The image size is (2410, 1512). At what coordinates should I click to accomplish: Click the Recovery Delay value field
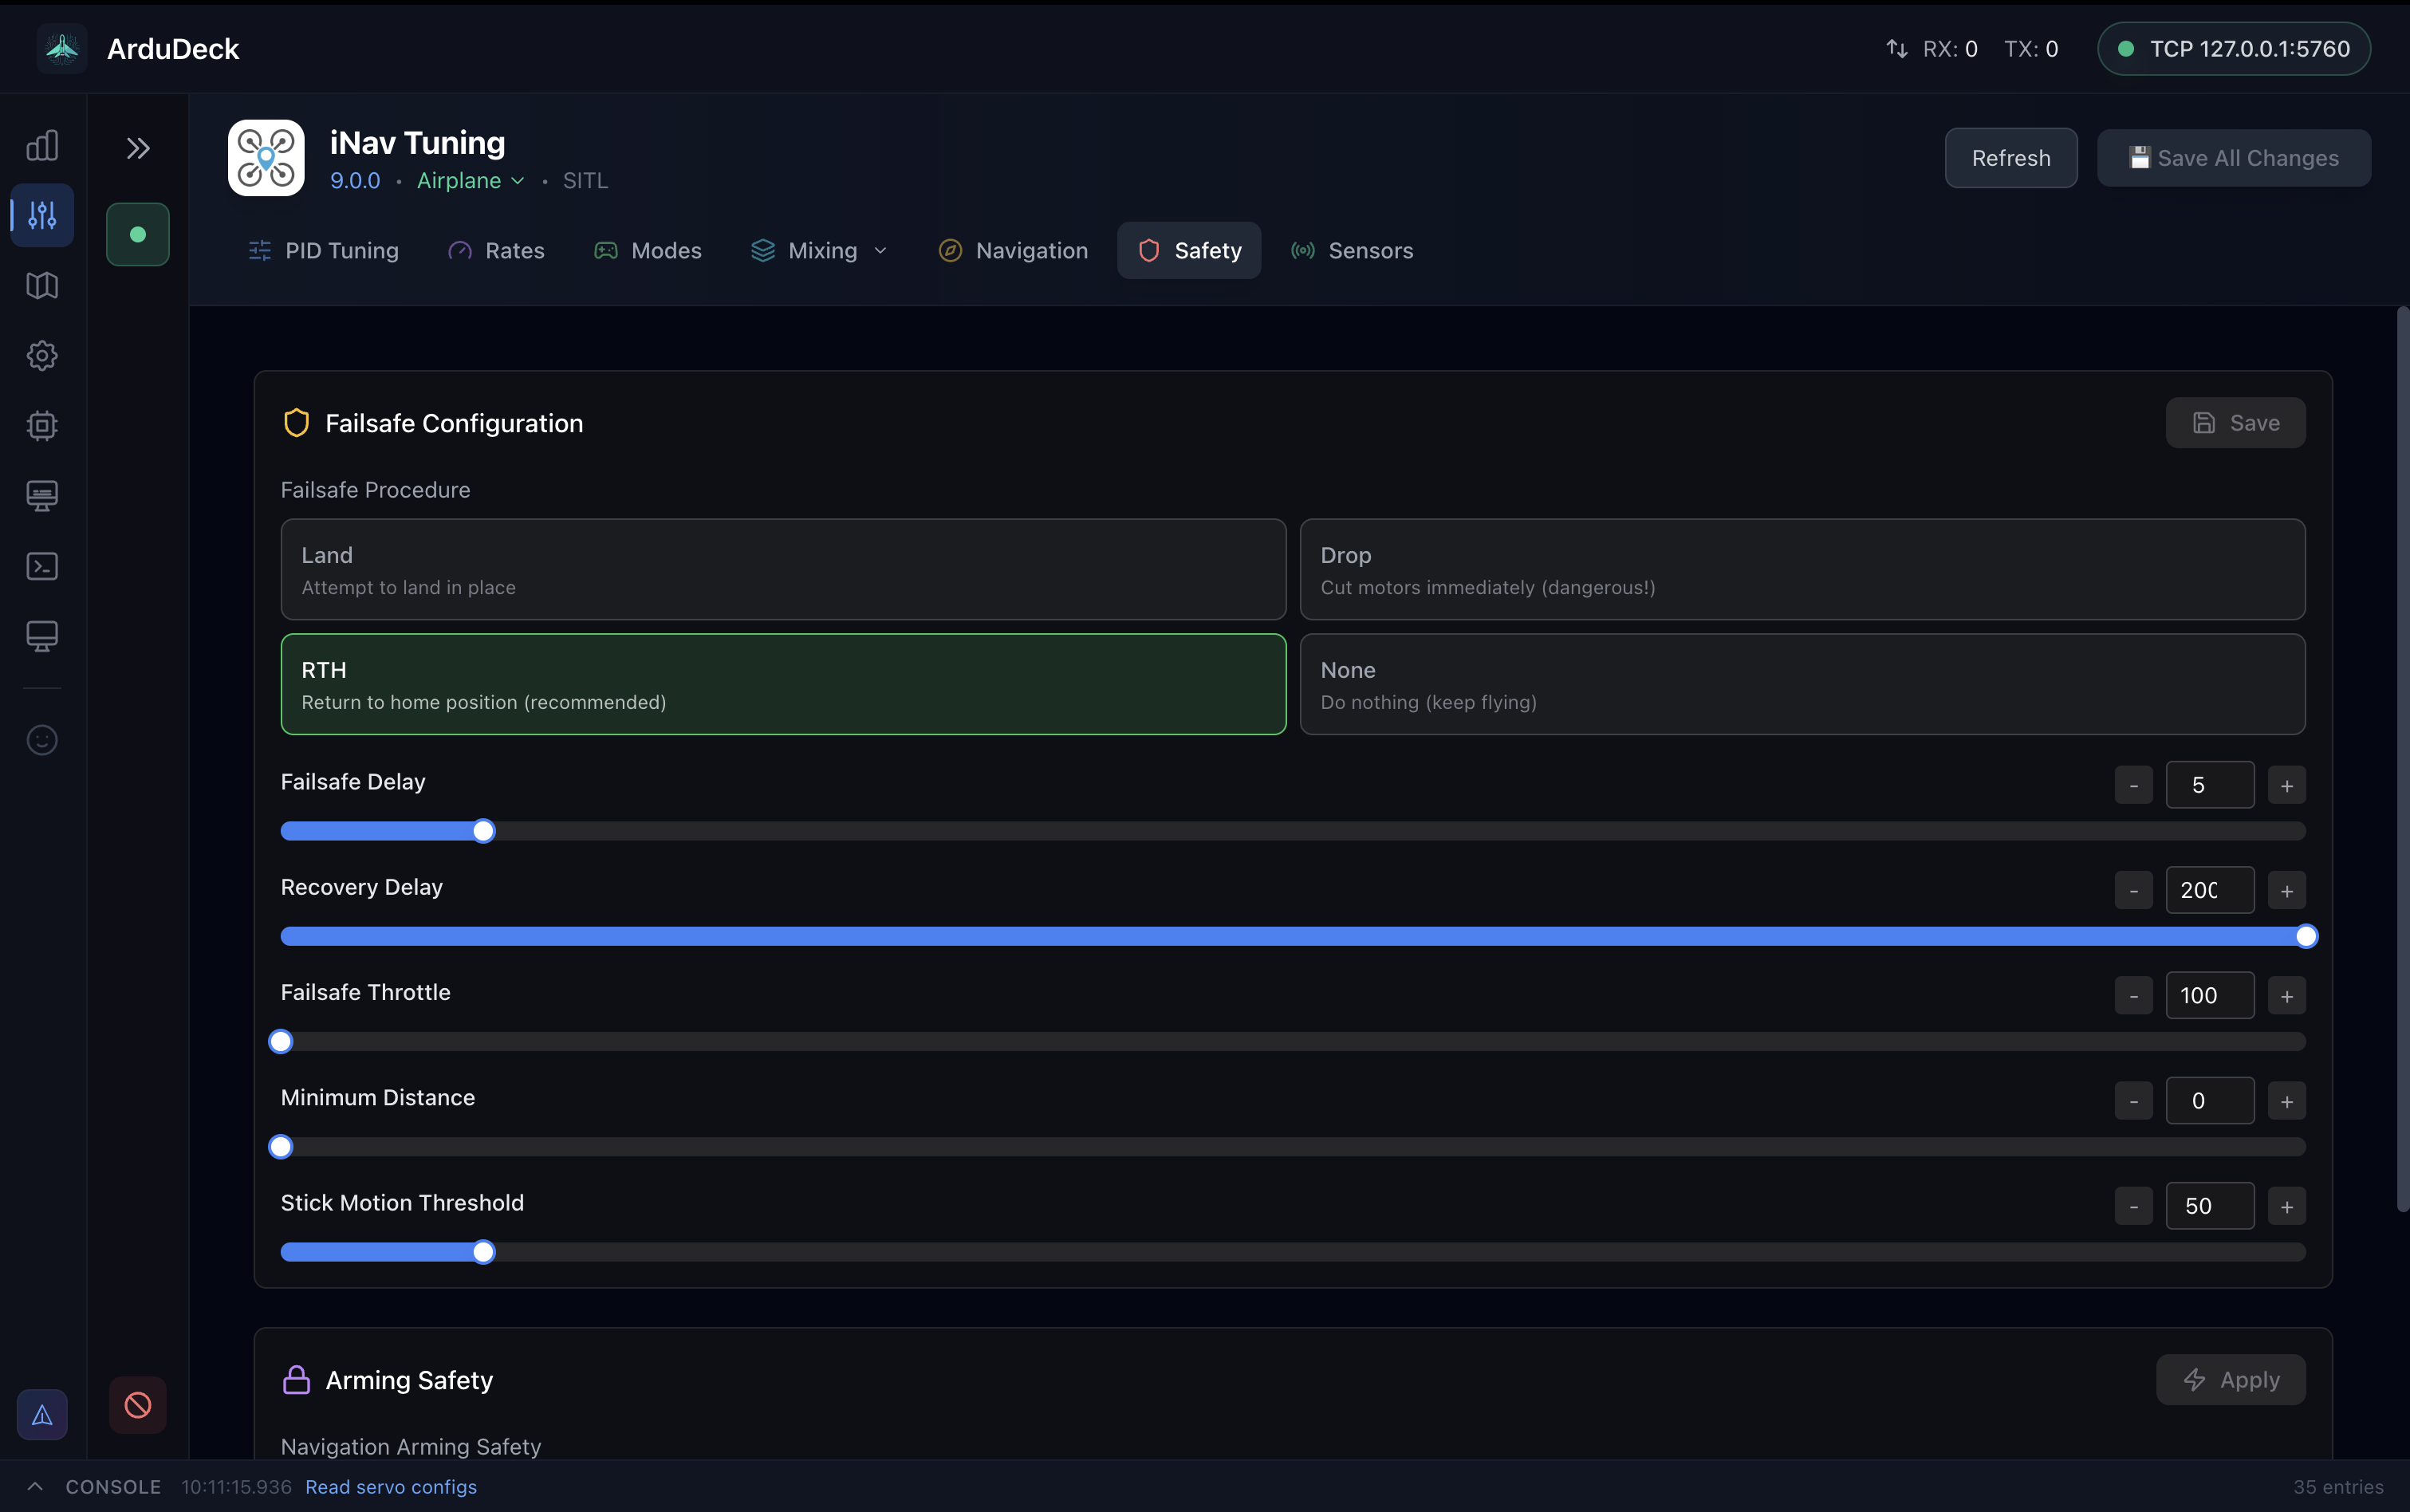2209,890
